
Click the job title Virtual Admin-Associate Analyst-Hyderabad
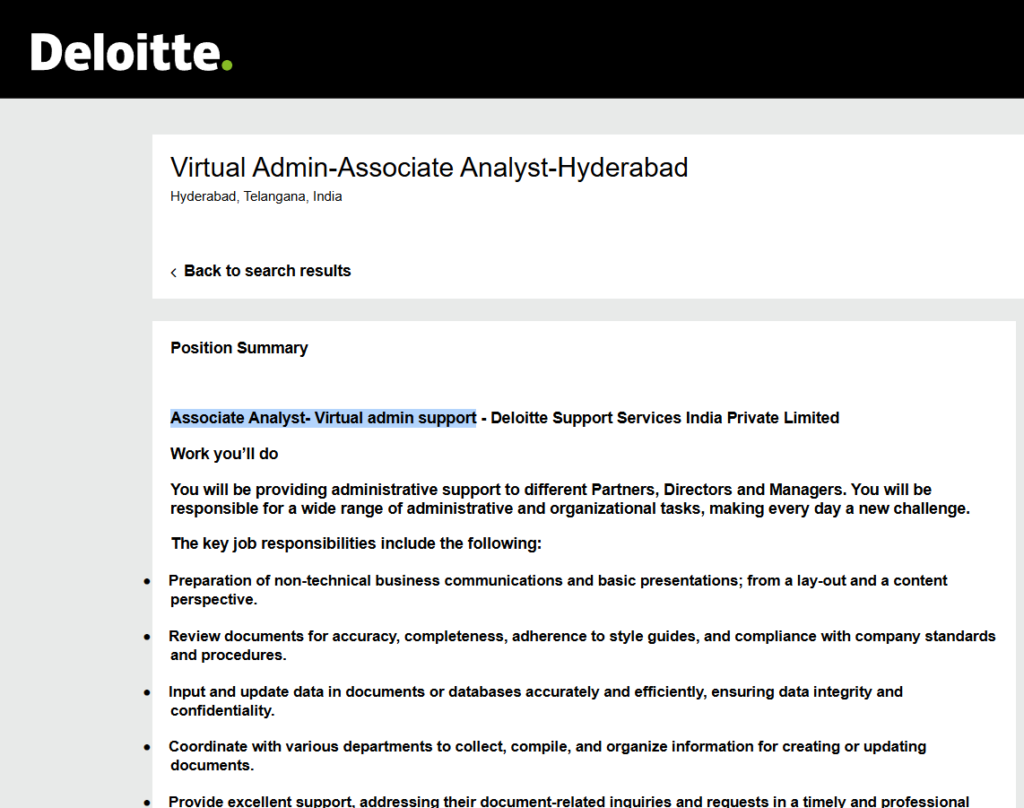click(x=429, y=167)
